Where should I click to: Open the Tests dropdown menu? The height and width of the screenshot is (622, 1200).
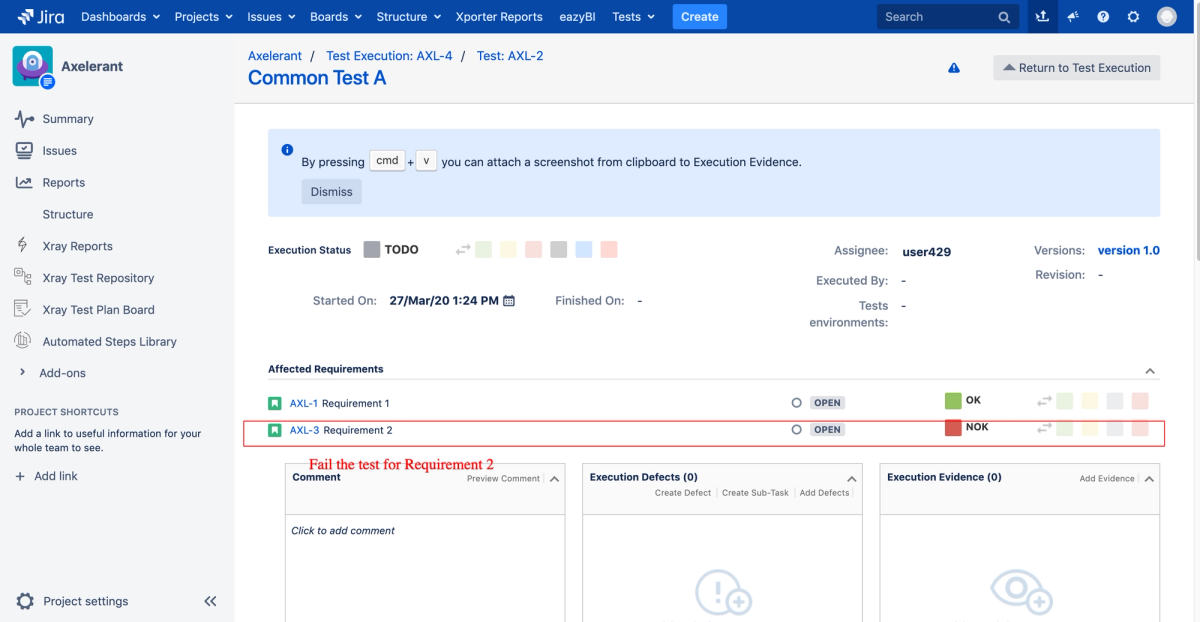(633, 17)
